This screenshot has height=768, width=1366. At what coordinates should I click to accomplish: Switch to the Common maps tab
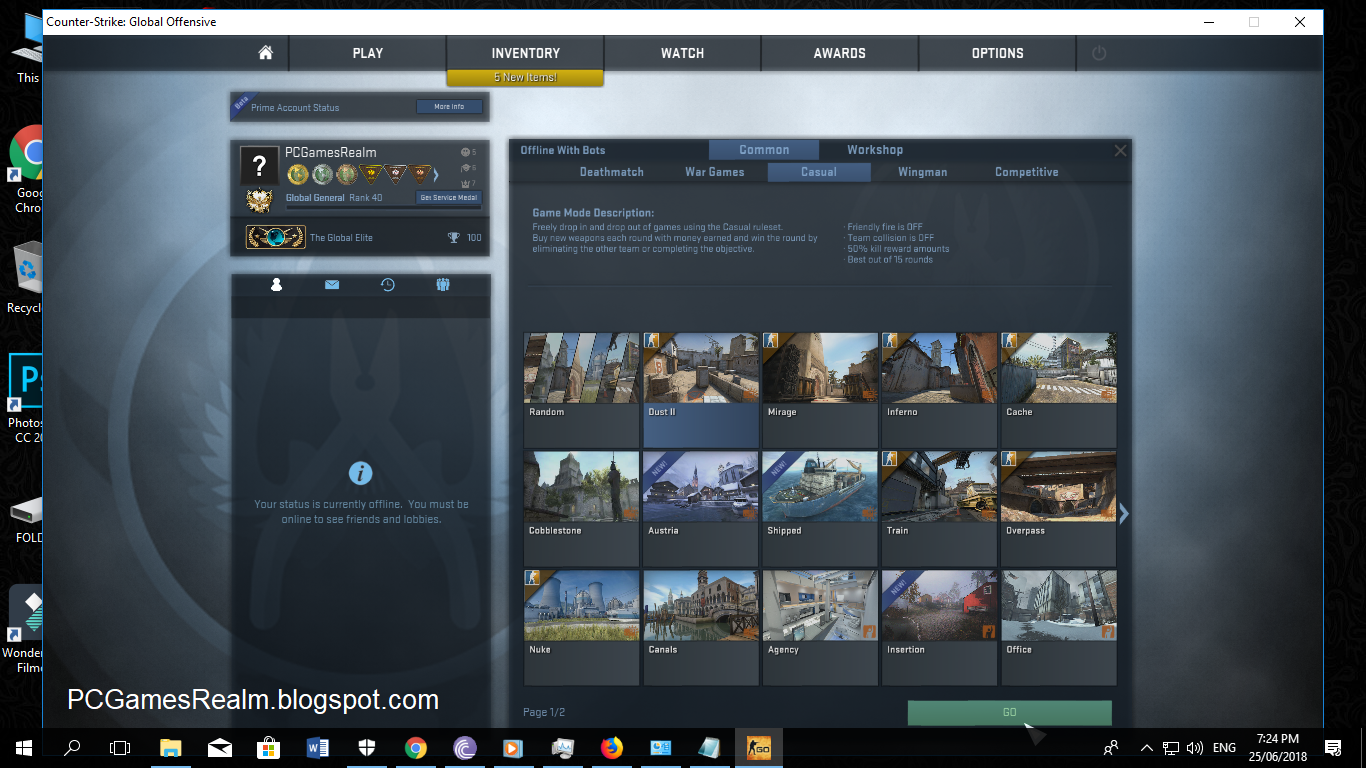(764, 150)
